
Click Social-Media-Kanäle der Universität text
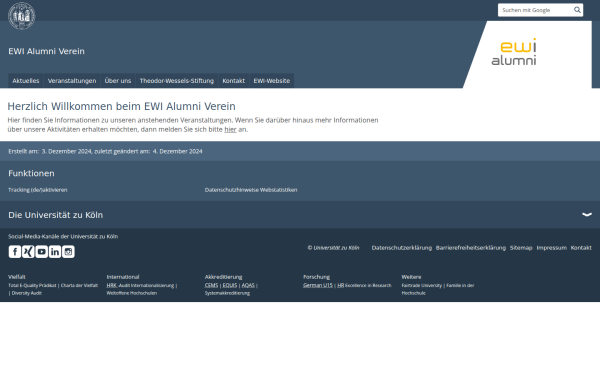[x=63, y=236]
